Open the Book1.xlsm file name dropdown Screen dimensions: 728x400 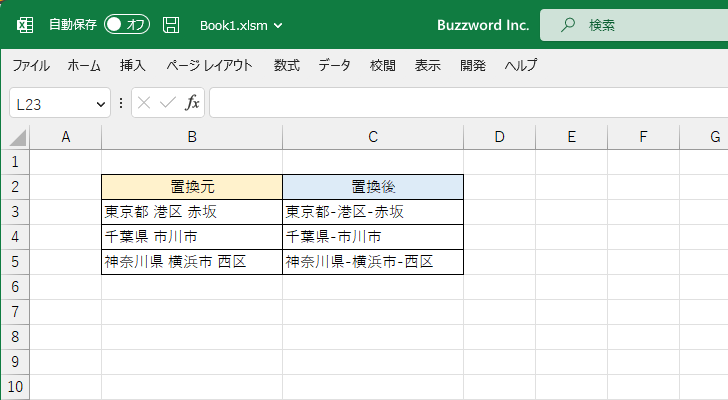pos(241,26)
